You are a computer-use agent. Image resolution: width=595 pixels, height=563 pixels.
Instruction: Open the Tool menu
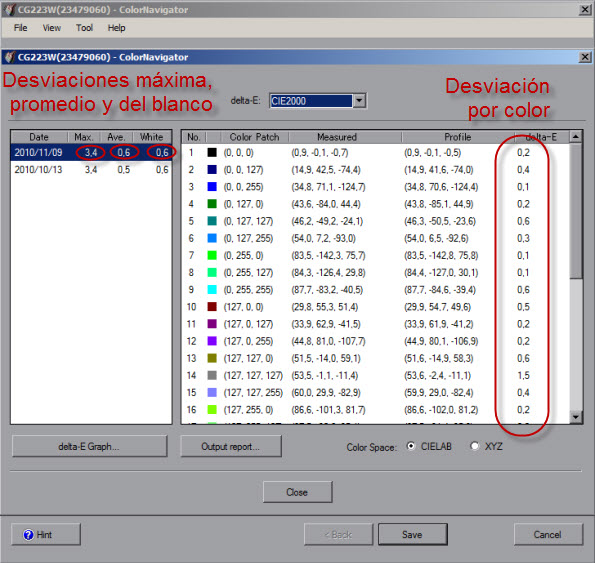tap(84, 28)
